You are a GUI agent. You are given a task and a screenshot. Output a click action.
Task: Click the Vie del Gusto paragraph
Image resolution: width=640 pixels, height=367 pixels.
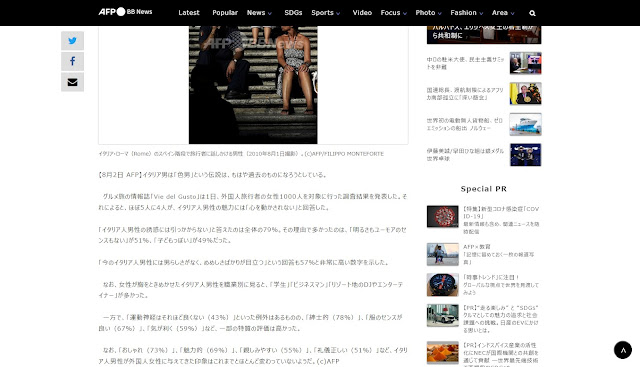coord(253,202)
